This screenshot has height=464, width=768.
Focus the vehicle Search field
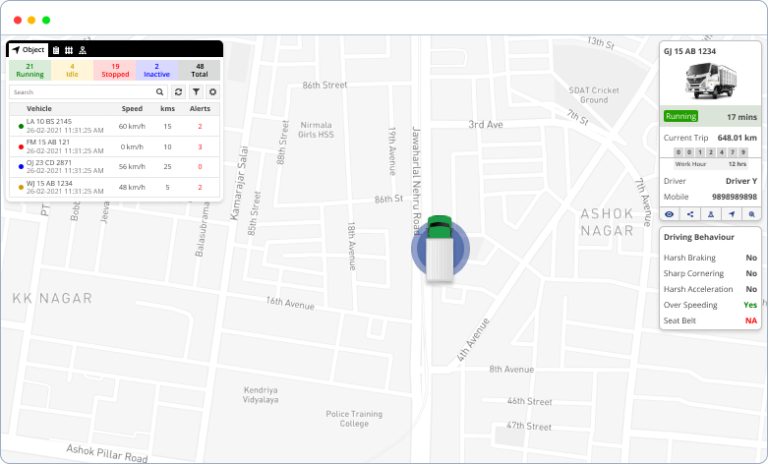click(88, 92)
